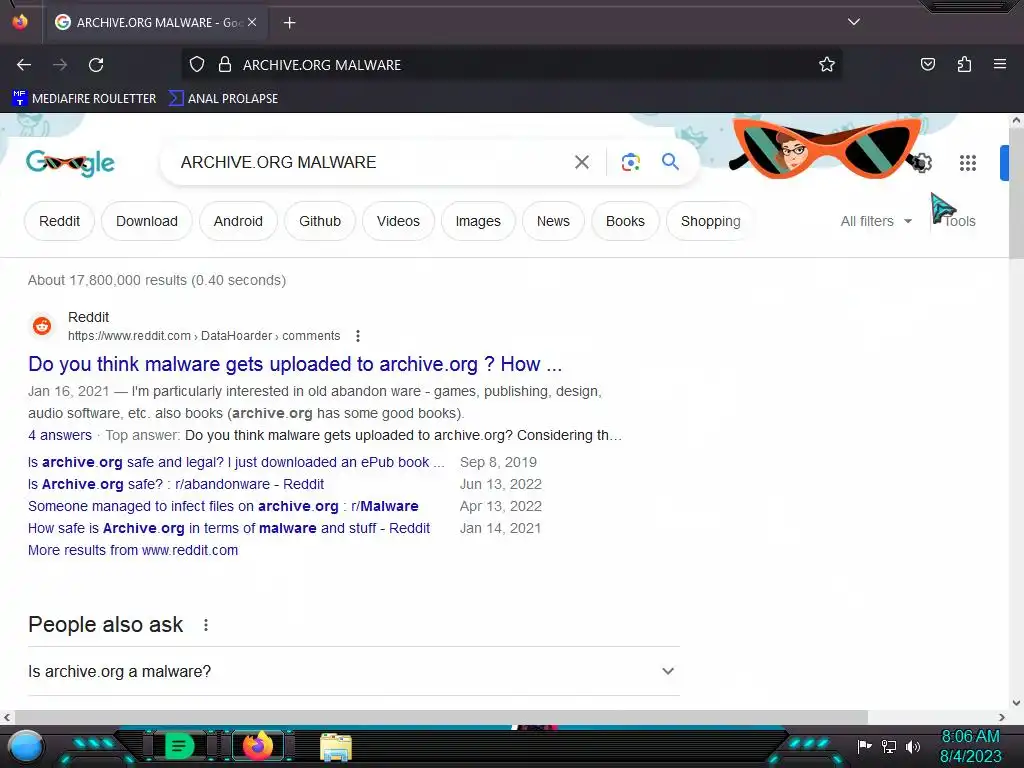Open 'Is Archive.org safe? r/abandonware' link

tap(176, 485)
